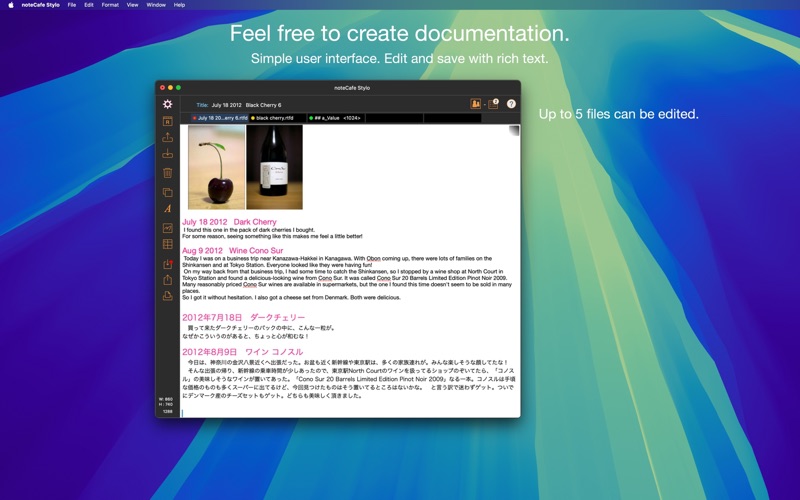The height and width of the screenshot is (500, 800).
Task: Click the overlapping squares copy icon
Action: click(167, 192)
